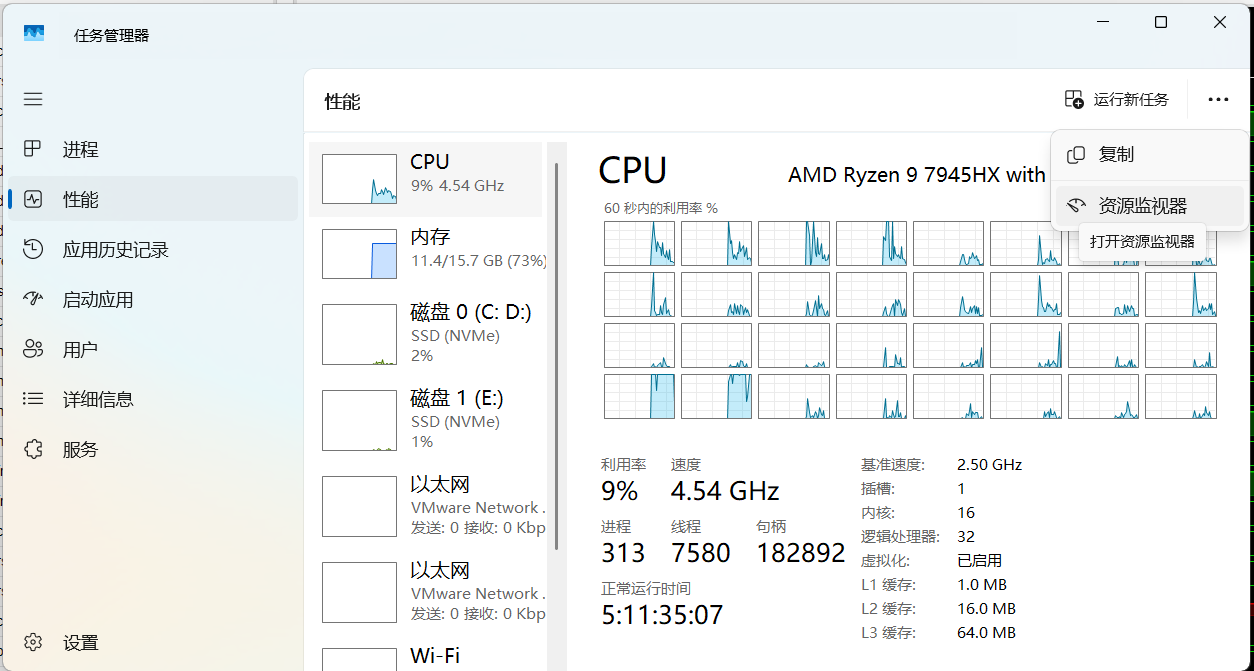Select 磁盘 1 (E:) entry

[426, 419]
